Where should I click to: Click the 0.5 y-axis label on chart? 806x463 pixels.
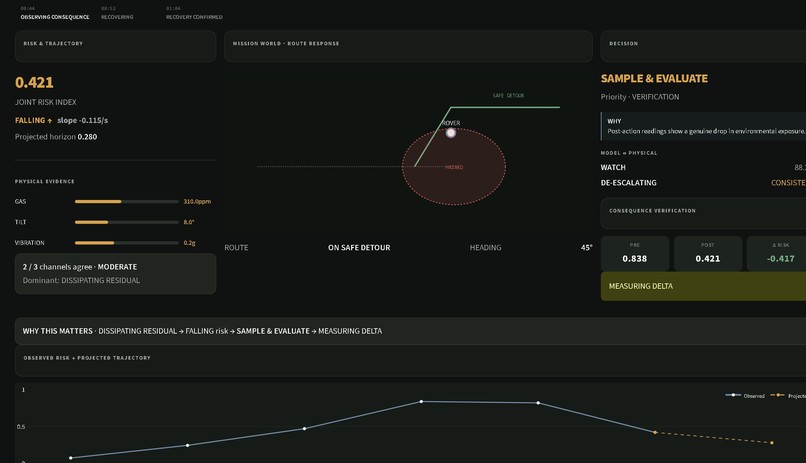(21, 427)
